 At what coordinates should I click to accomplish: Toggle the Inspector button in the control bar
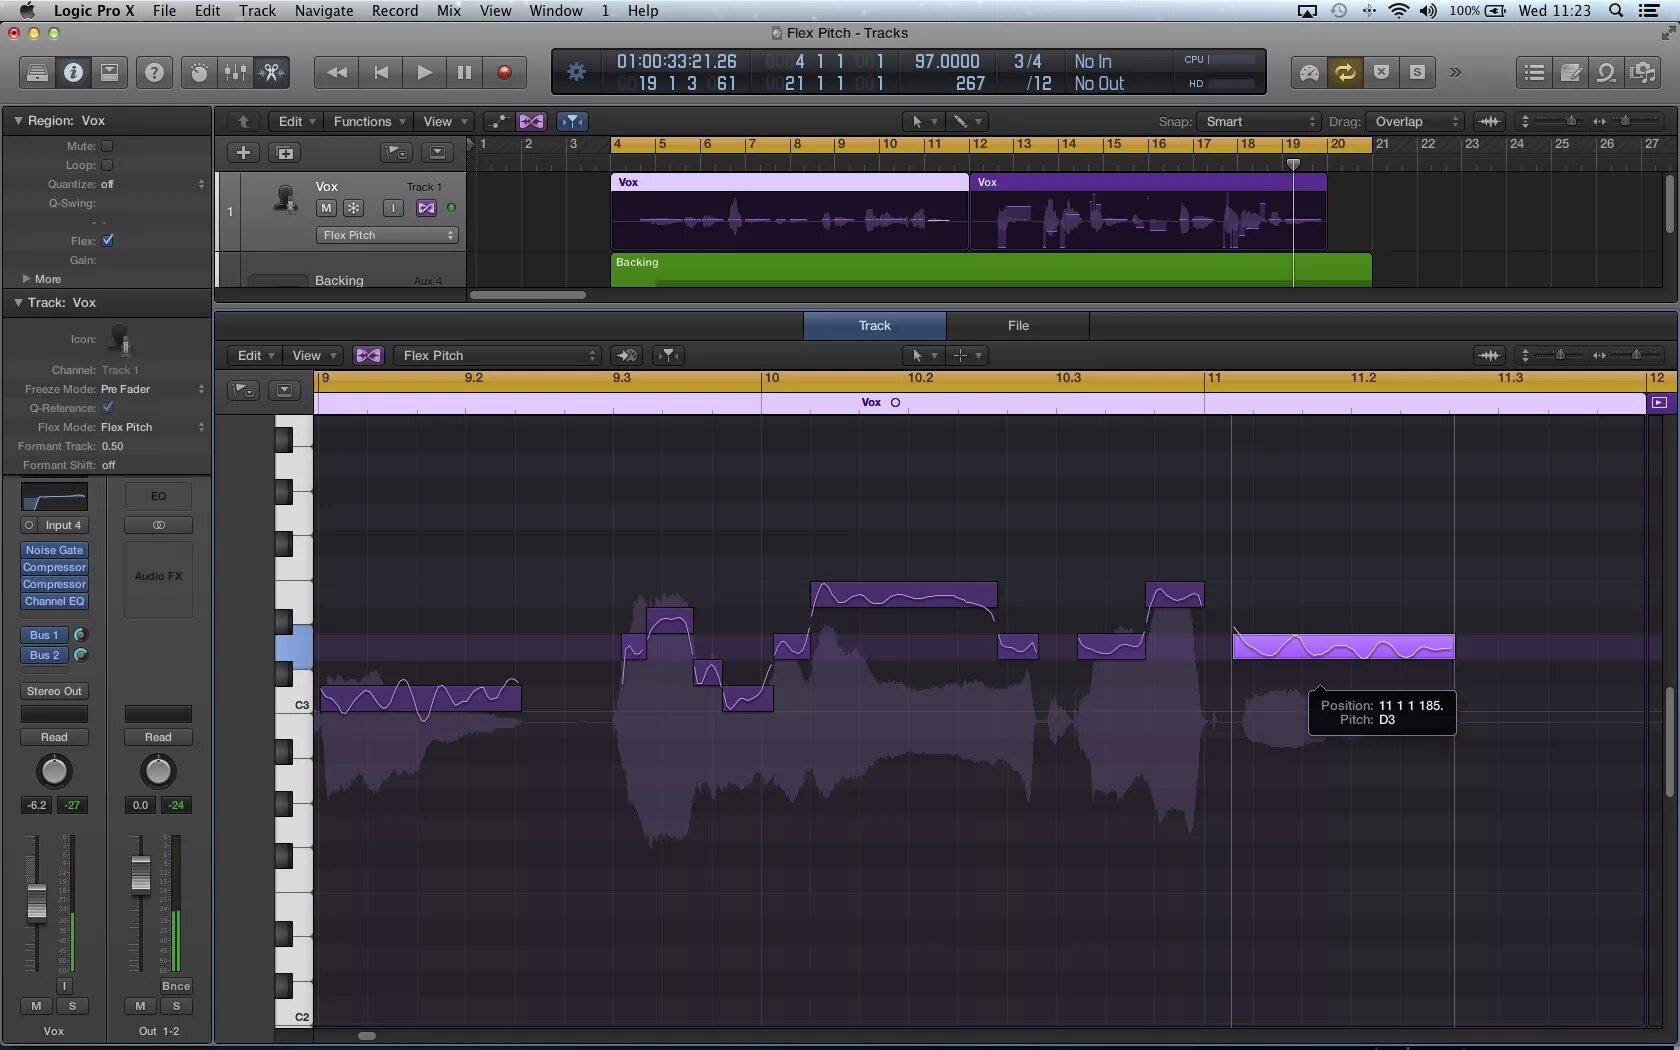click(x=73, y=72)
